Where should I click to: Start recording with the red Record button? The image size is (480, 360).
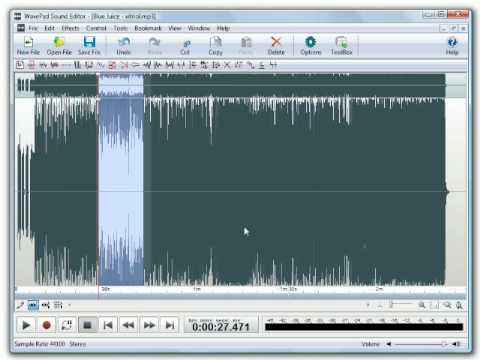pyautogui.click(x=47, y=325)
